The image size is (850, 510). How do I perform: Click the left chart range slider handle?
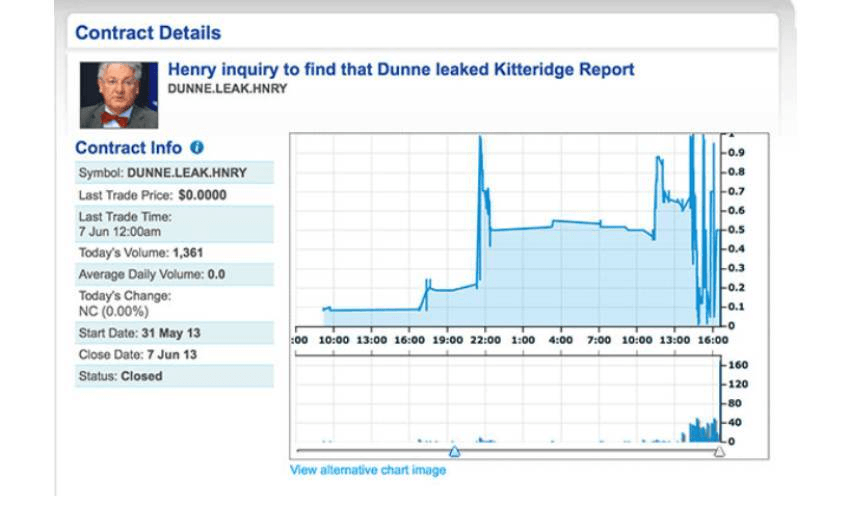[x=454, y=452]
